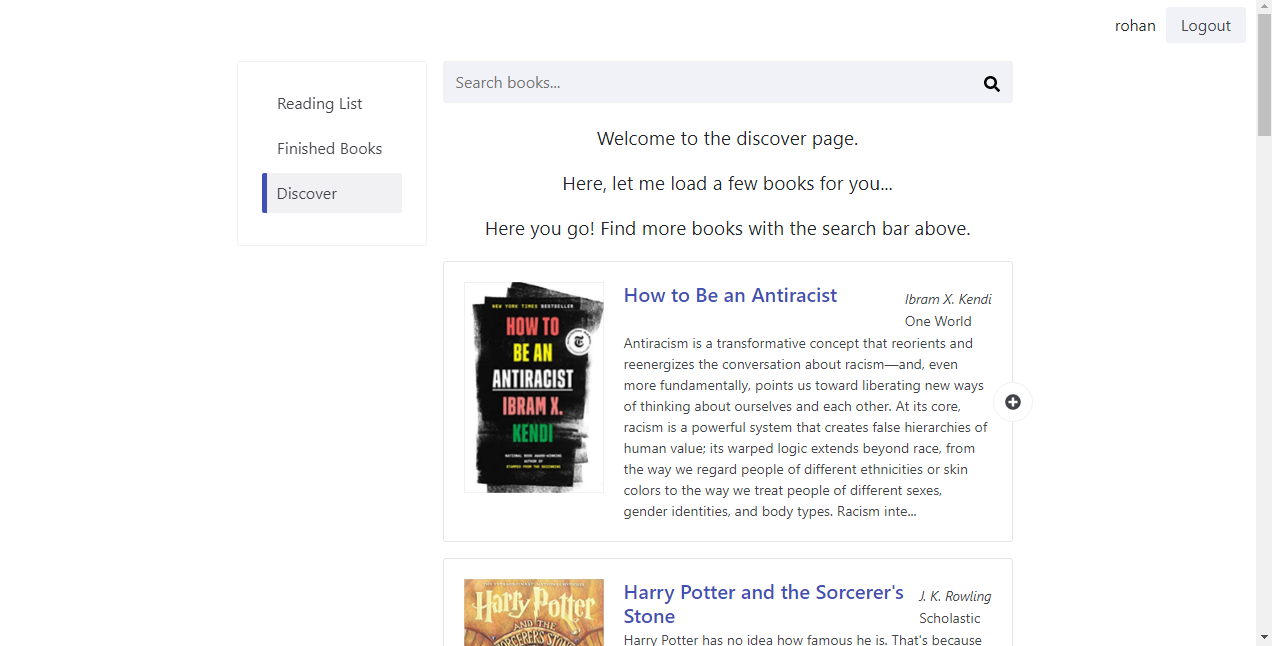Click author name Ibram X. Kendi
The height and width of the screenshot is (646, 1272).
(x=947, y=299)
